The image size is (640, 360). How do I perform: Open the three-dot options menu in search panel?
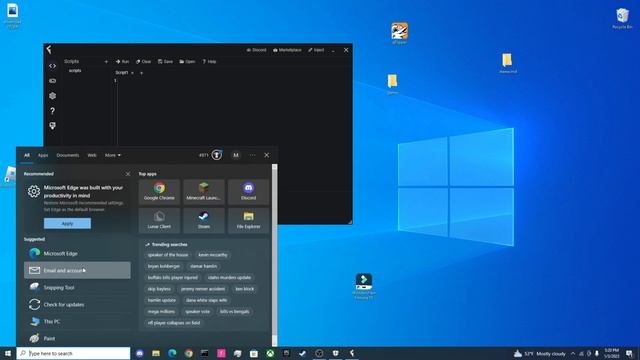point(252,155)
